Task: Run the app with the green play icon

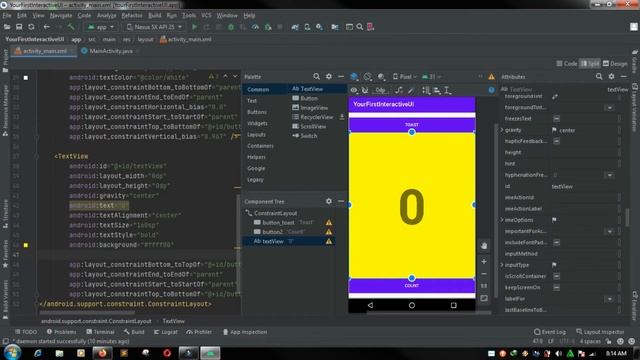Action: [194, 27]
